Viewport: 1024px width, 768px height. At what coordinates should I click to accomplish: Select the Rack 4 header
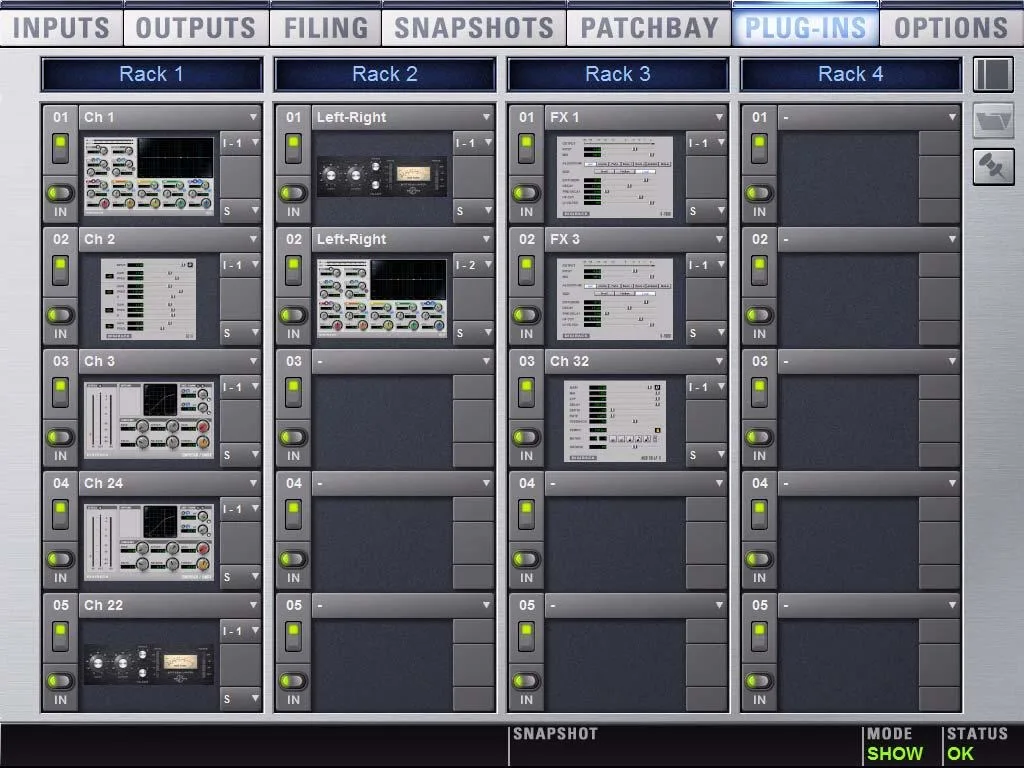click(851, 74)
